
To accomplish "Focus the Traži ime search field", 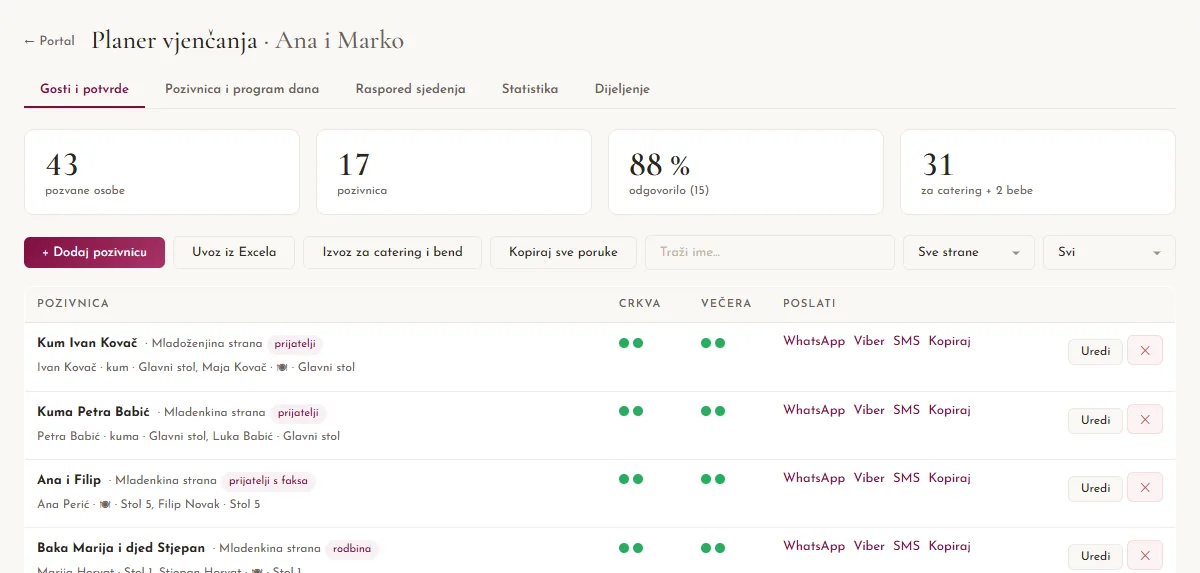I will pos(770,252).
